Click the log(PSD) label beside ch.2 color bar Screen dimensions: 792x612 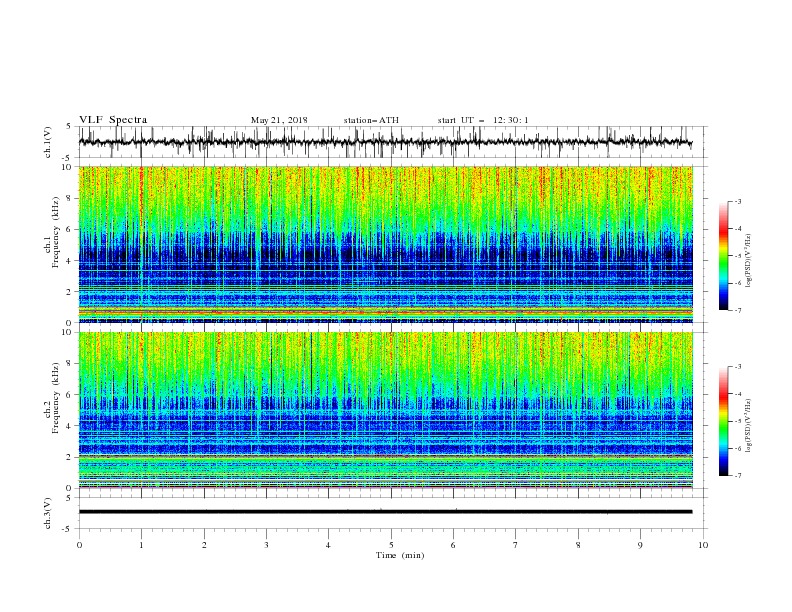(x=749, y=425)
